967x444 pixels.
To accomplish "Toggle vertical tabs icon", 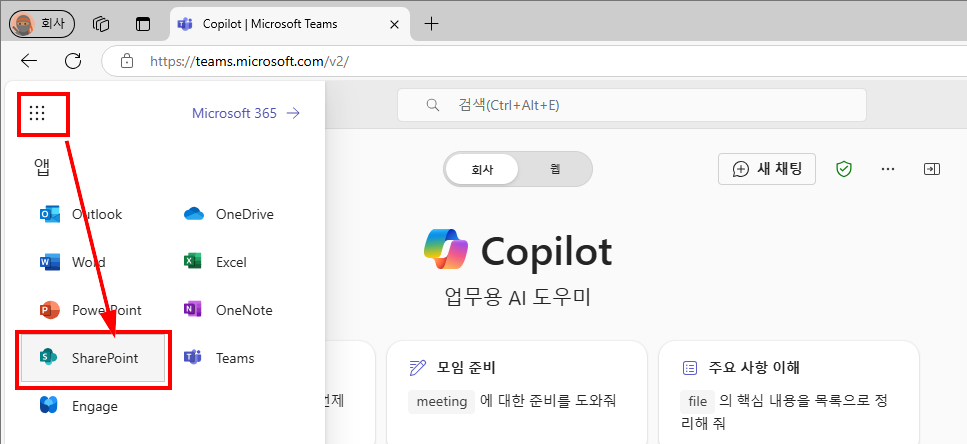I will tap(143, 24).
